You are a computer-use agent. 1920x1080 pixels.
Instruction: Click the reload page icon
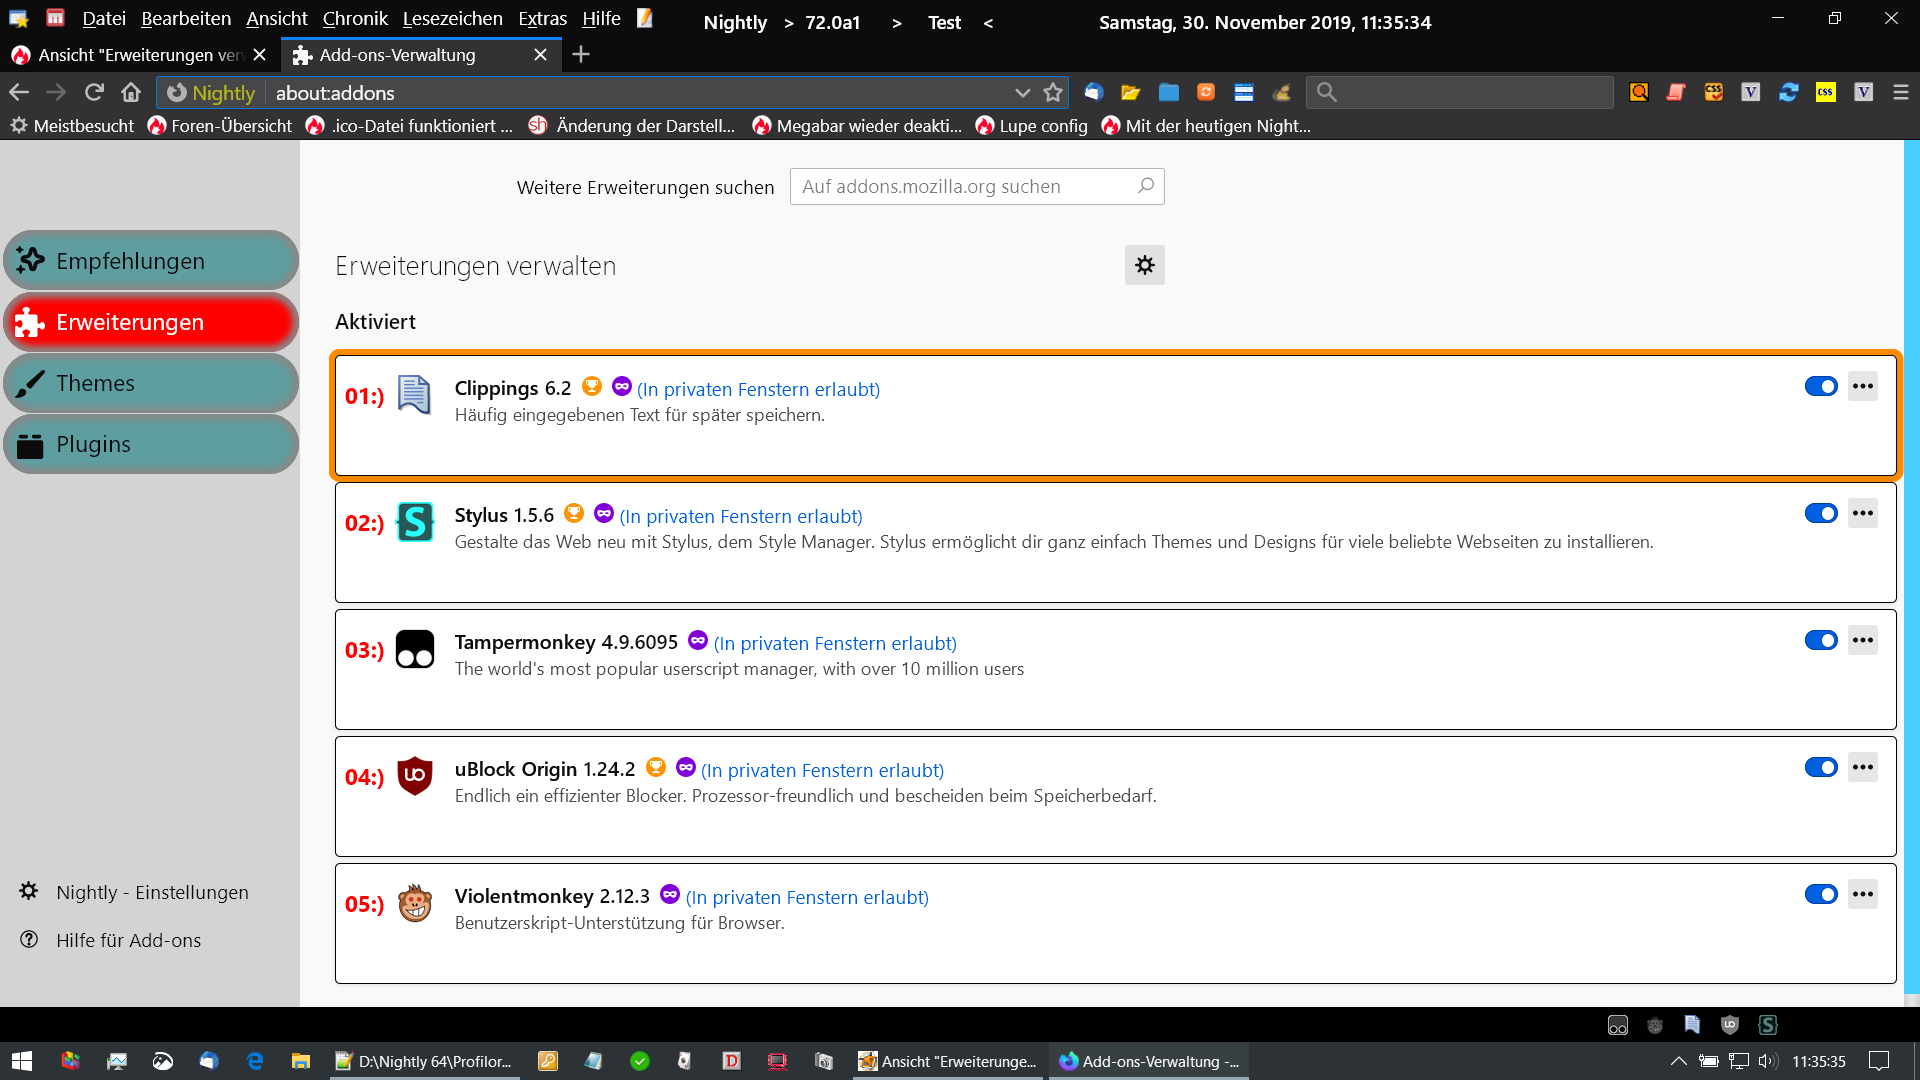[94, 92]
